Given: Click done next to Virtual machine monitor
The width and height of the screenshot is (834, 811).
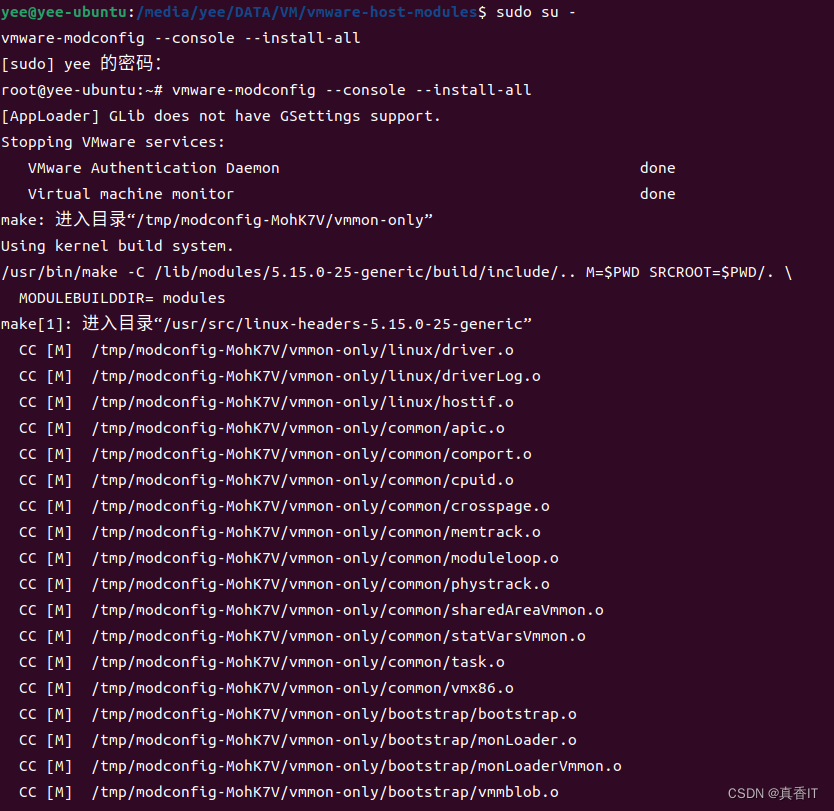Looking at the screenshot, I should (x=658, y=193).
